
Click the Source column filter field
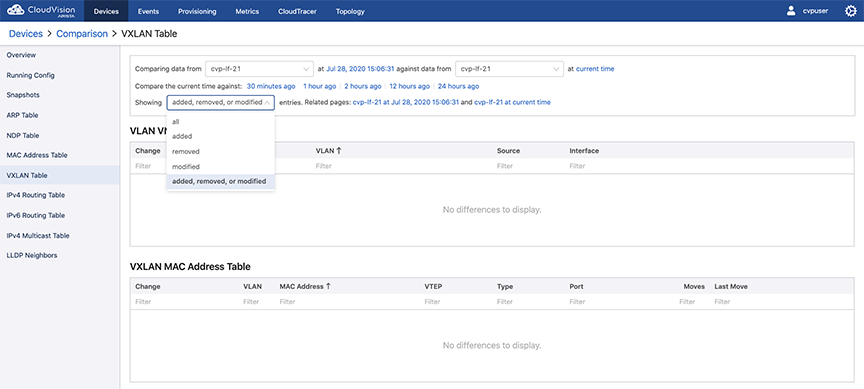(528, 166)
